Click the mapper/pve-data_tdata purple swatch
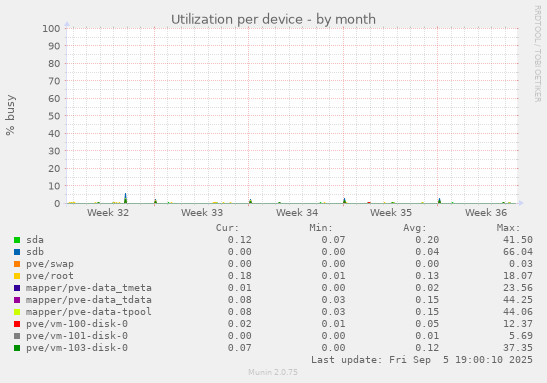This screenshot has height=383, width=547. [x=17, y=300]
